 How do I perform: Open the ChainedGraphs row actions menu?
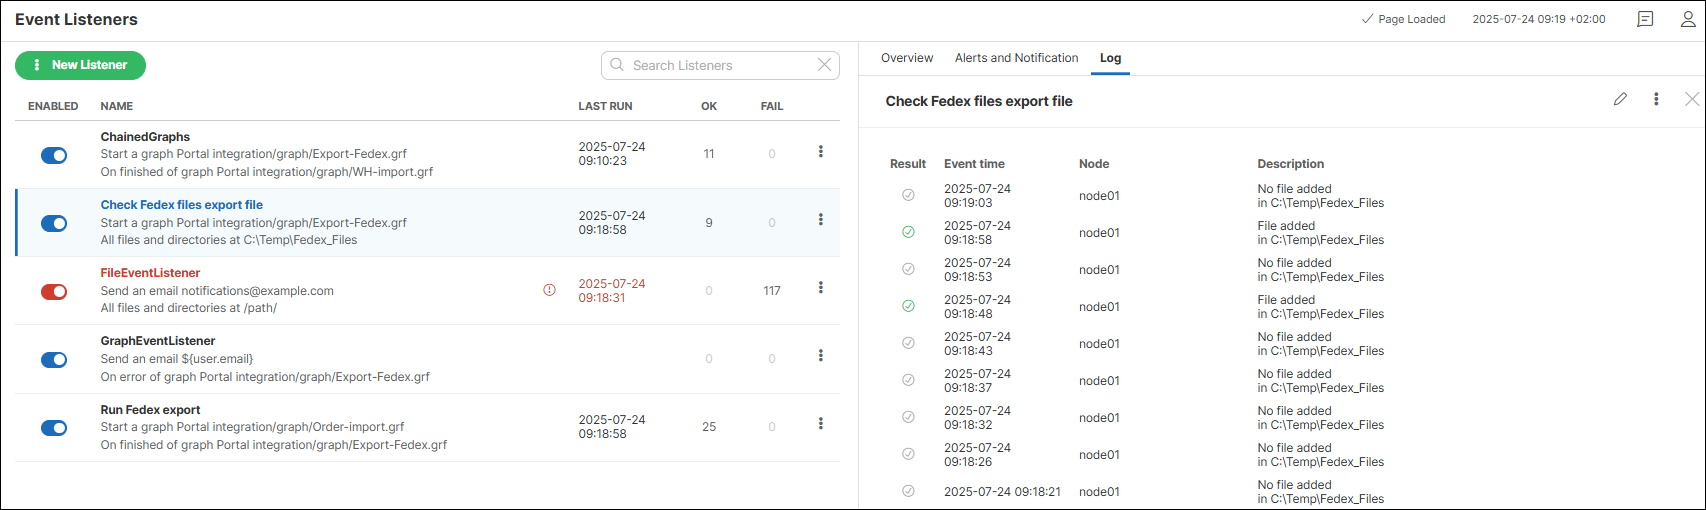[x=820, y=151]
